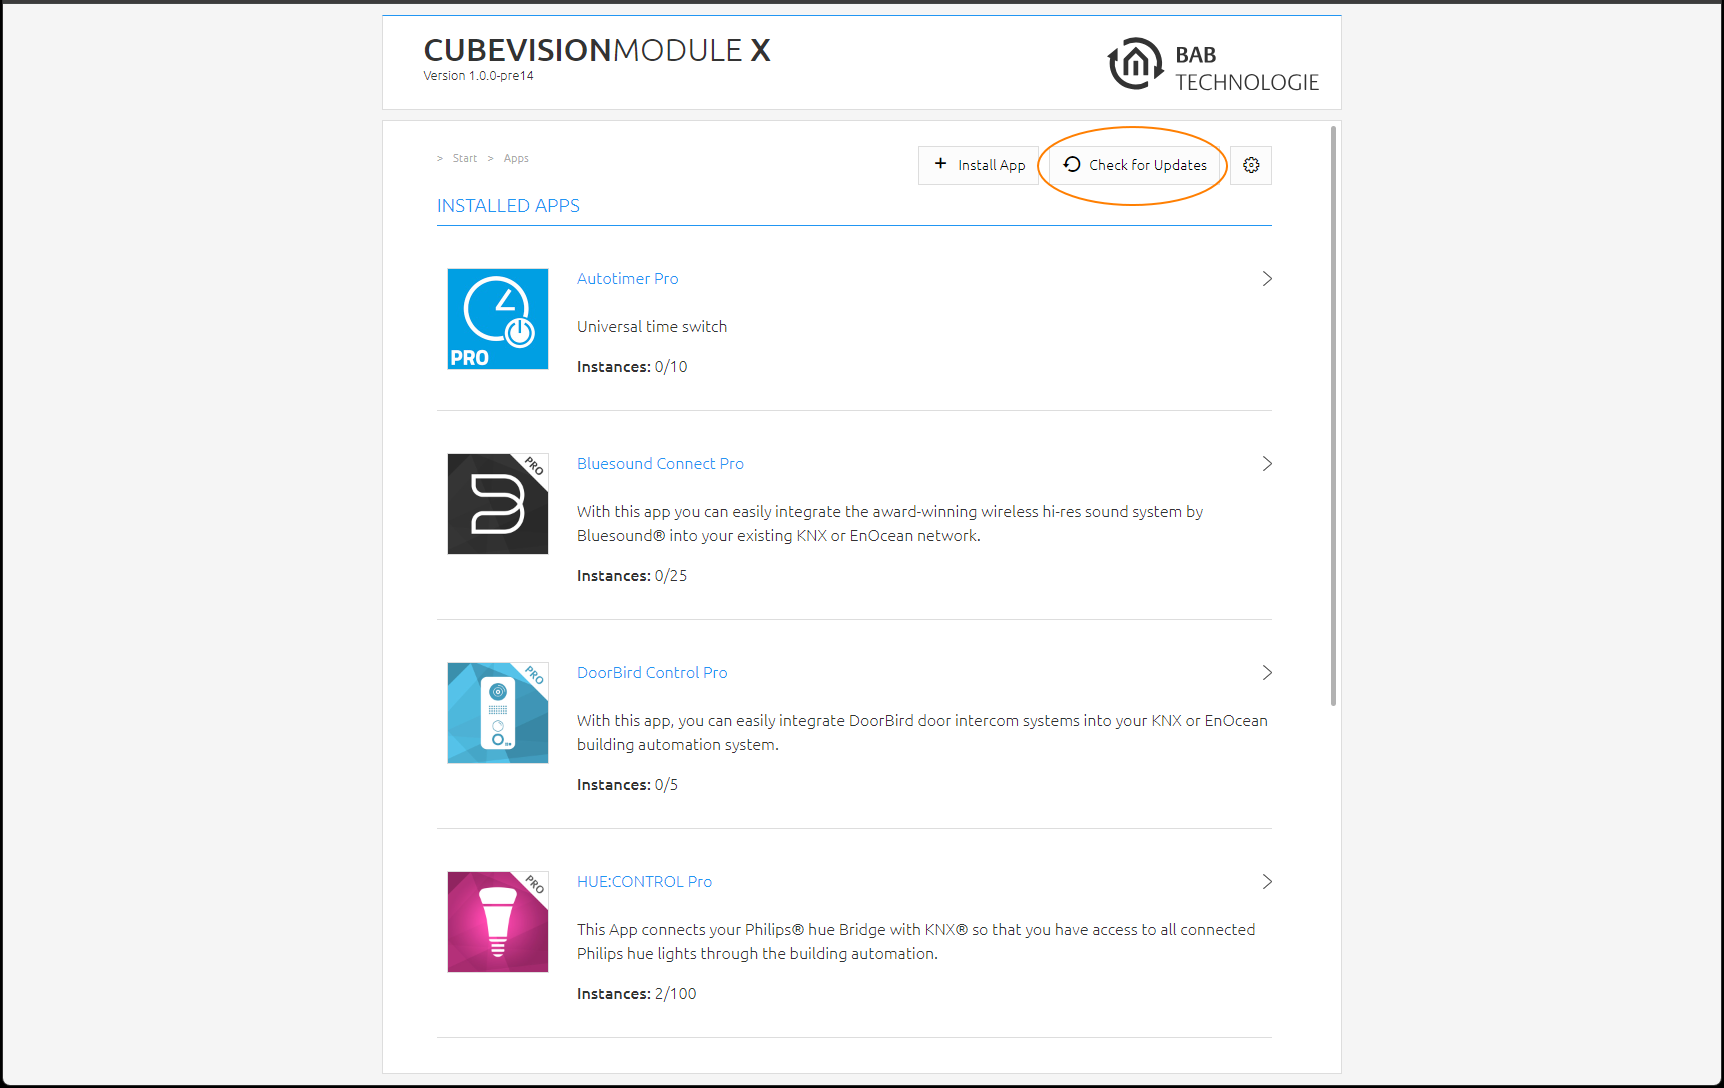Click the 'Universal time switch' description
The height and width of the screenshot is (1088, 1724).
point(652,327)
